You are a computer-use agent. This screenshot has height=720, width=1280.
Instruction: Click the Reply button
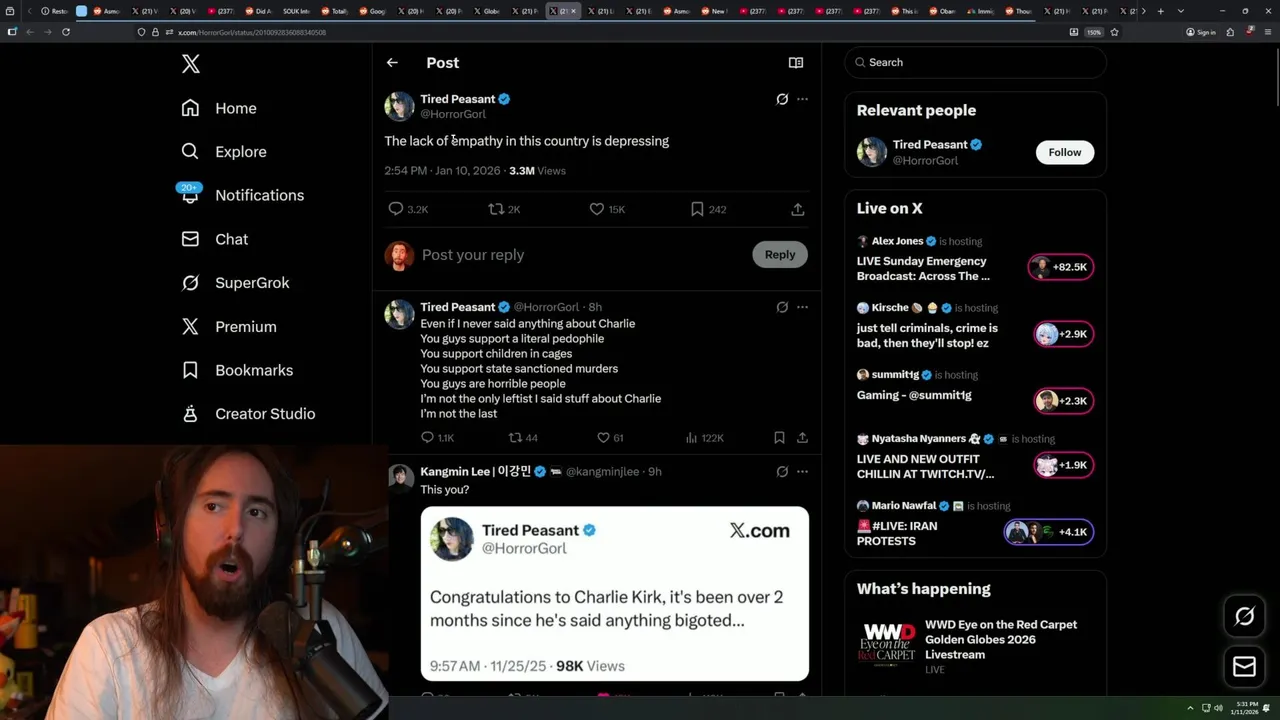pyautogui.click(x=780, y=255)
